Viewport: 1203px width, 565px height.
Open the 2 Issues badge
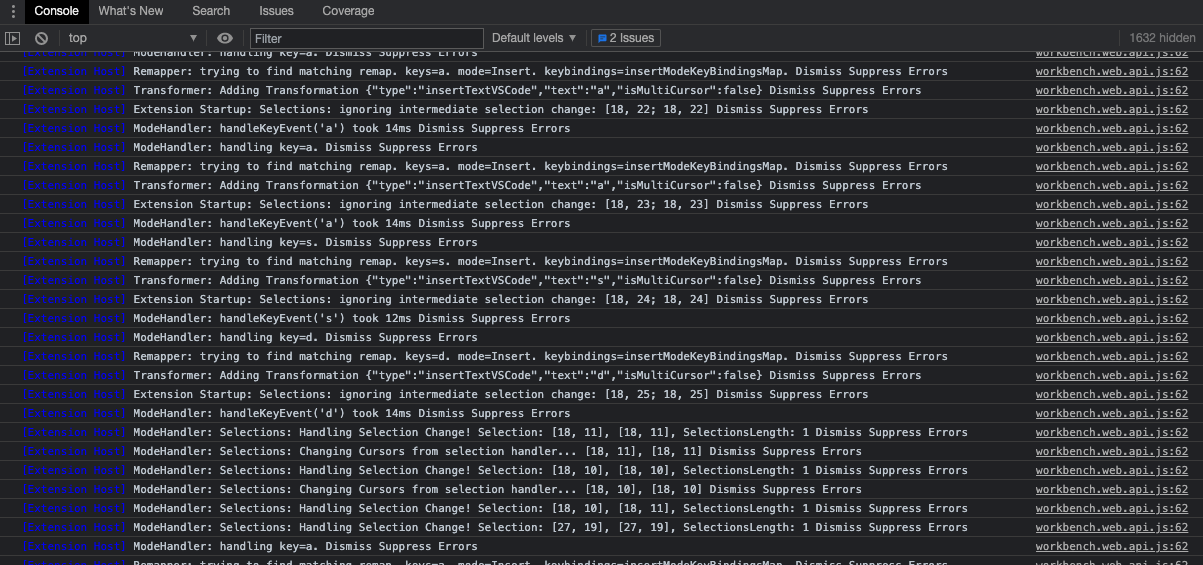click(x=625, y=38)
